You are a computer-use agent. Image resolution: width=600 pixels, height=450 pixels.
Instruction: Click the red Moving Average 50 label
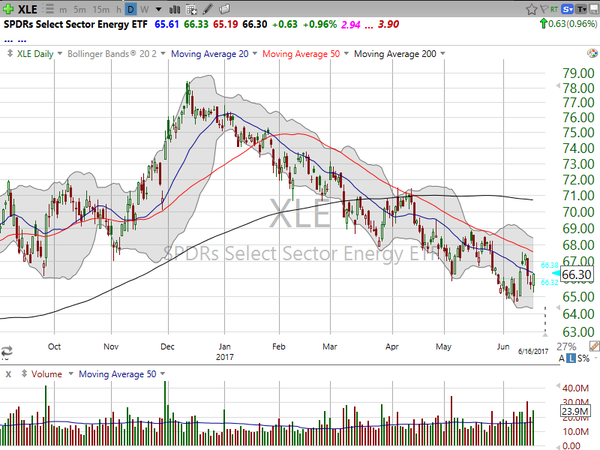301,54
